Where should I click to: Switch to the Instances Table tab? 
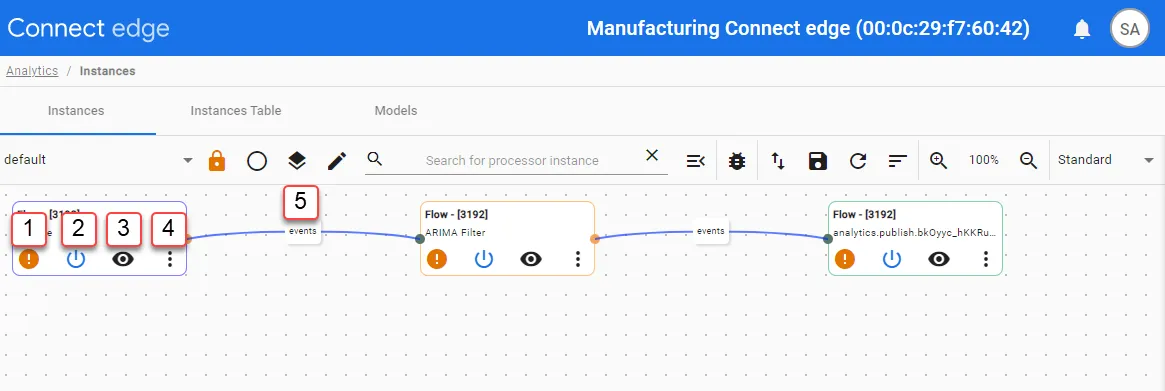(236, 111)
